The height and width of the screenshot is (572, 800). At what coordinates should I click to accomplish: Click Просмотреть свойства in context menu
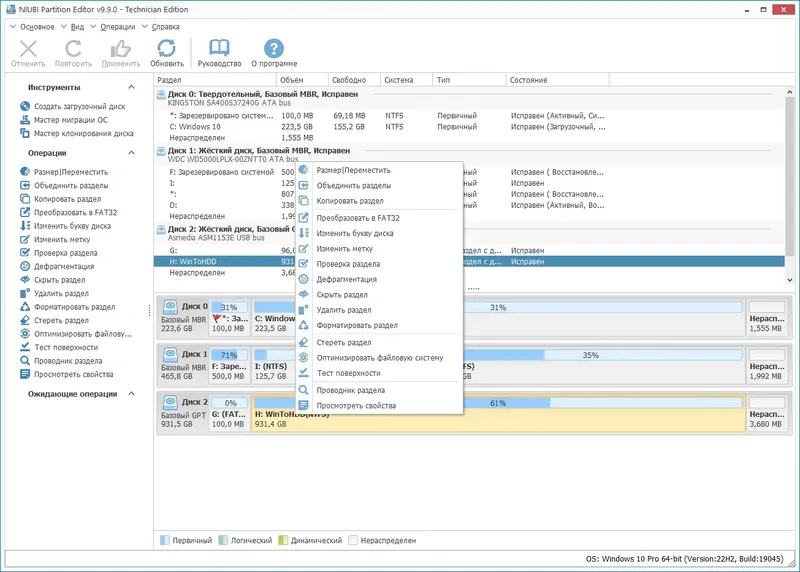[356, 405]
